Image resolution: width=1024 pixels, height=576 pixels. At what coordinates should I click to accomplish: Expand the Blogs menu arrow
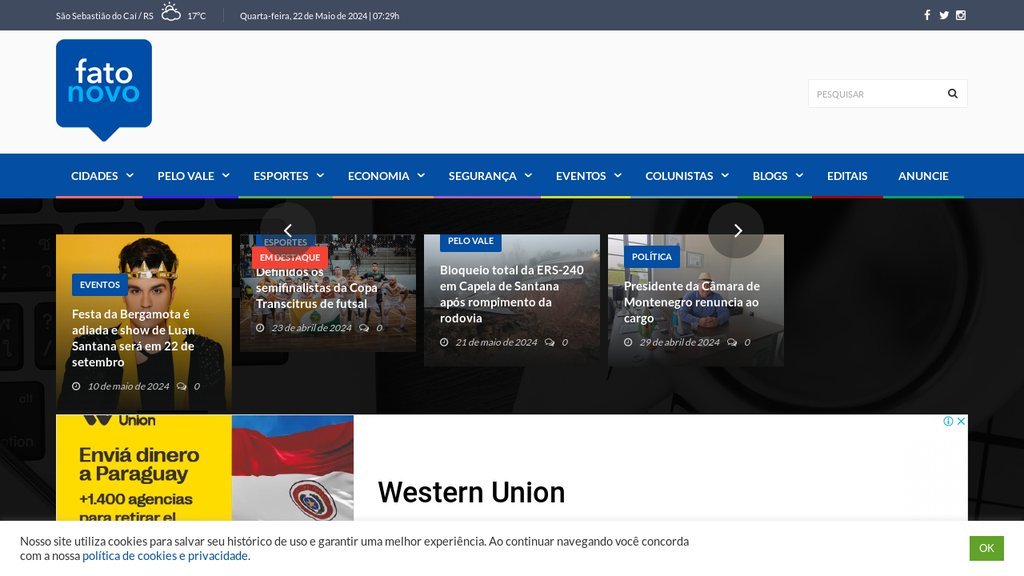[799, 175]
